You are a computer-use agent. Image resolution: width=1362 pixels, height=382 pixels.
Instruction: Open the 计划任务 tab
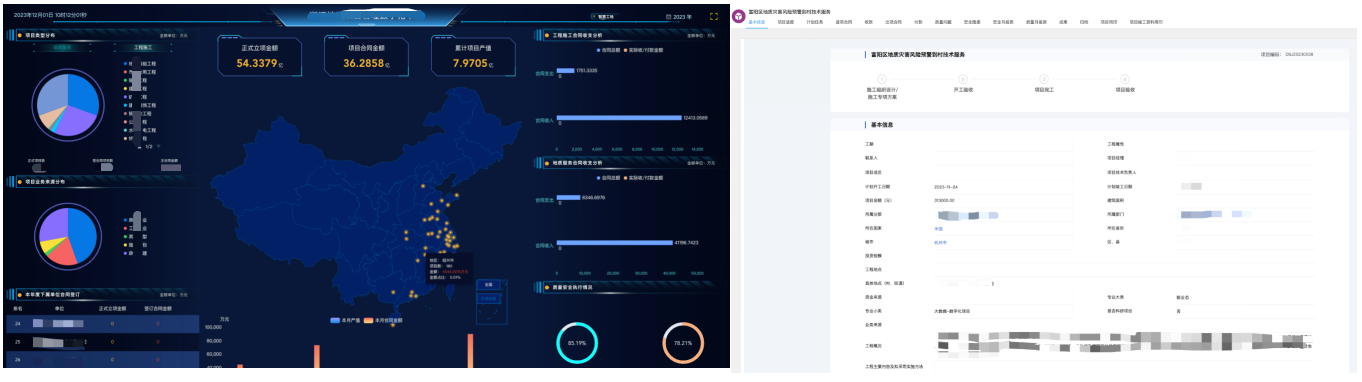pos(815,21)
